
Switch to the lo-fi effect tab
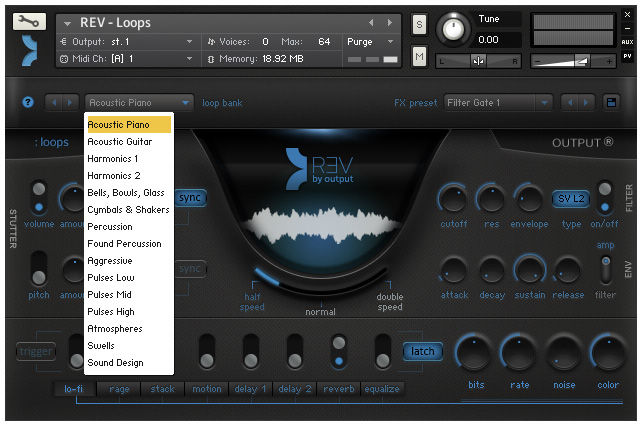point(74,389)
